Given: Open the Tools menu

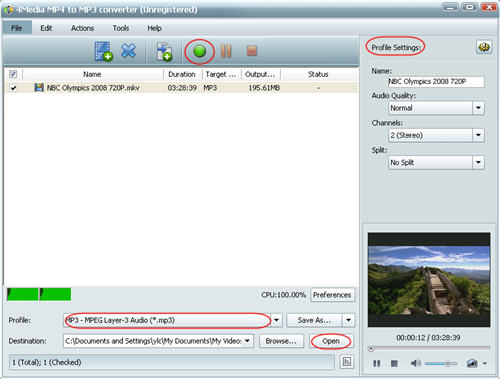Looking at the screenshot, I should pos(121,28).
